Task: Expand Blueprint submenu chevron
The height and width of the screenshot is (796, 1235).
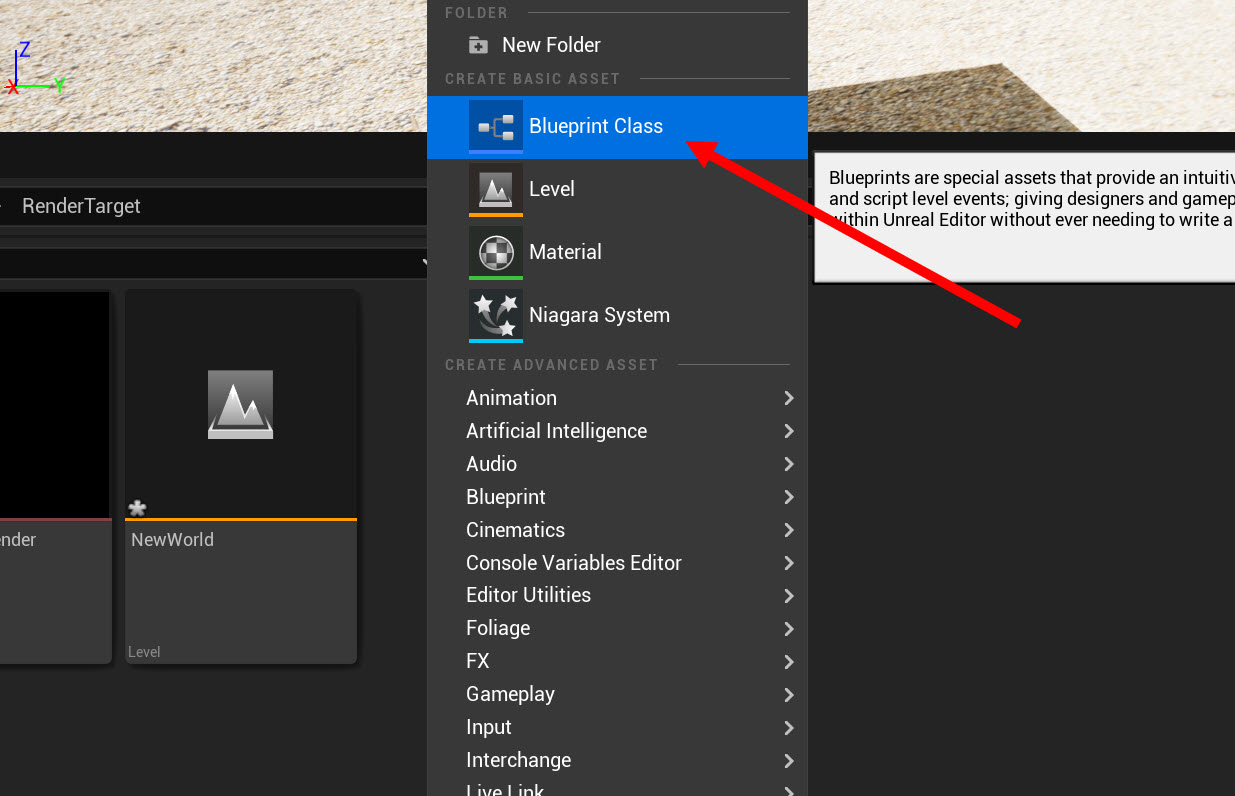Action: pyautogui.click(x=789, y=497)
